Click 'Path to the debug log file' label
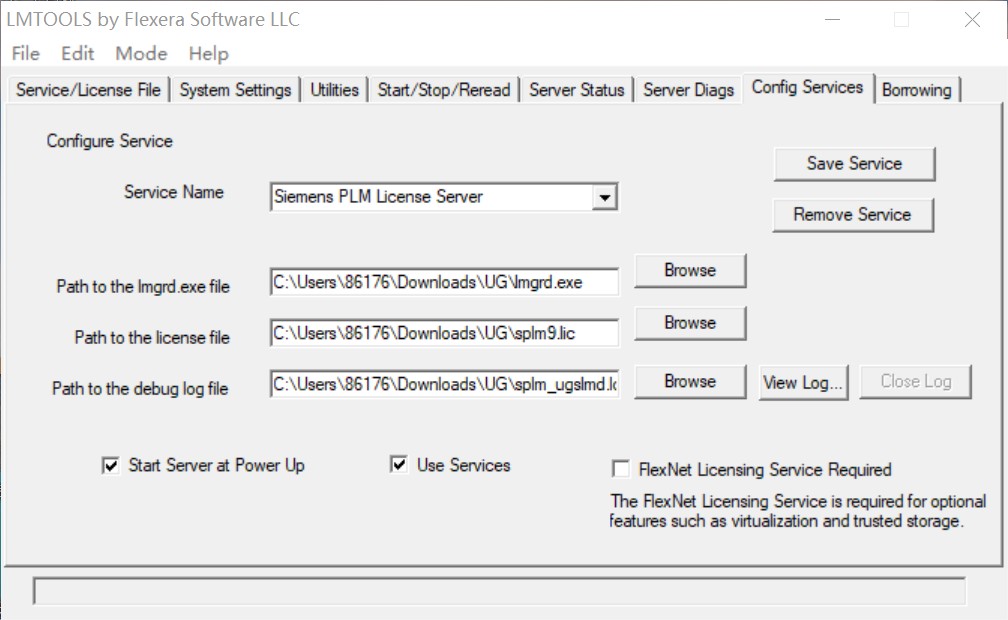This screenshot has height=620, width=1008. click(x=140, y=389)
